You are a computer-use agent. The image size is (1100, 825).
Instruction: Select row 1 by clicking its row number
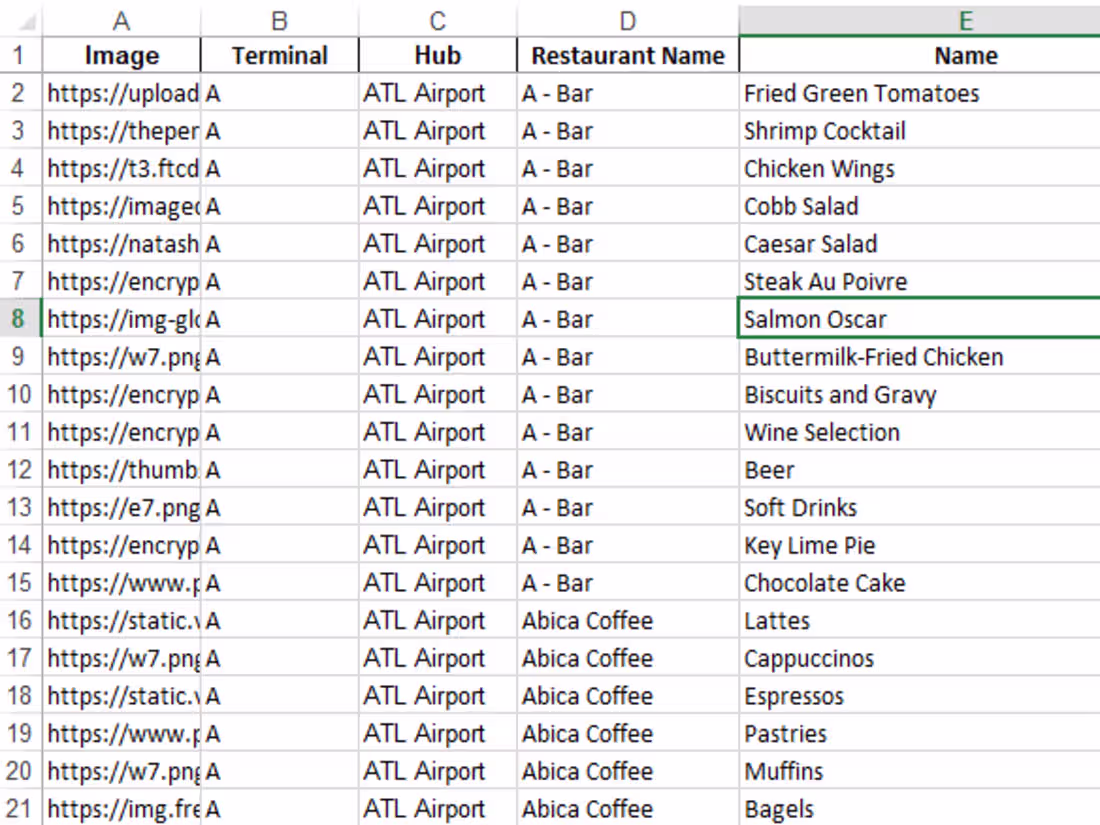pyautogui.click(x=20, y=55)
